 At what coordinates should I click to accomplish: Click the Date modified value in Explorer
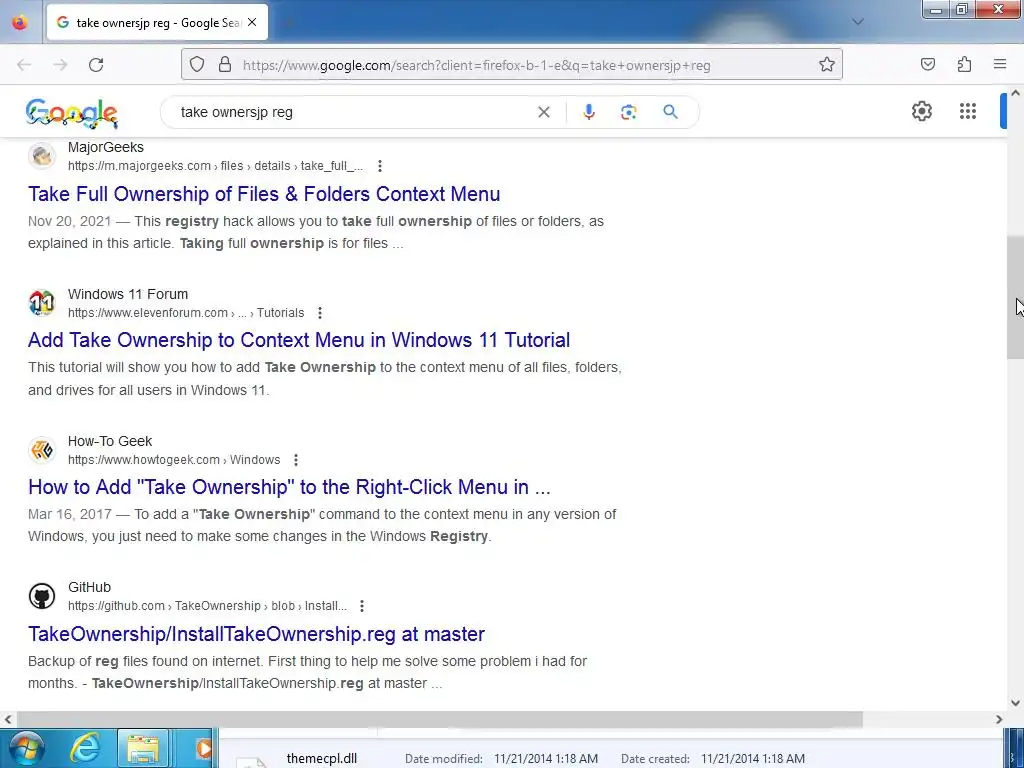(545, 759)
